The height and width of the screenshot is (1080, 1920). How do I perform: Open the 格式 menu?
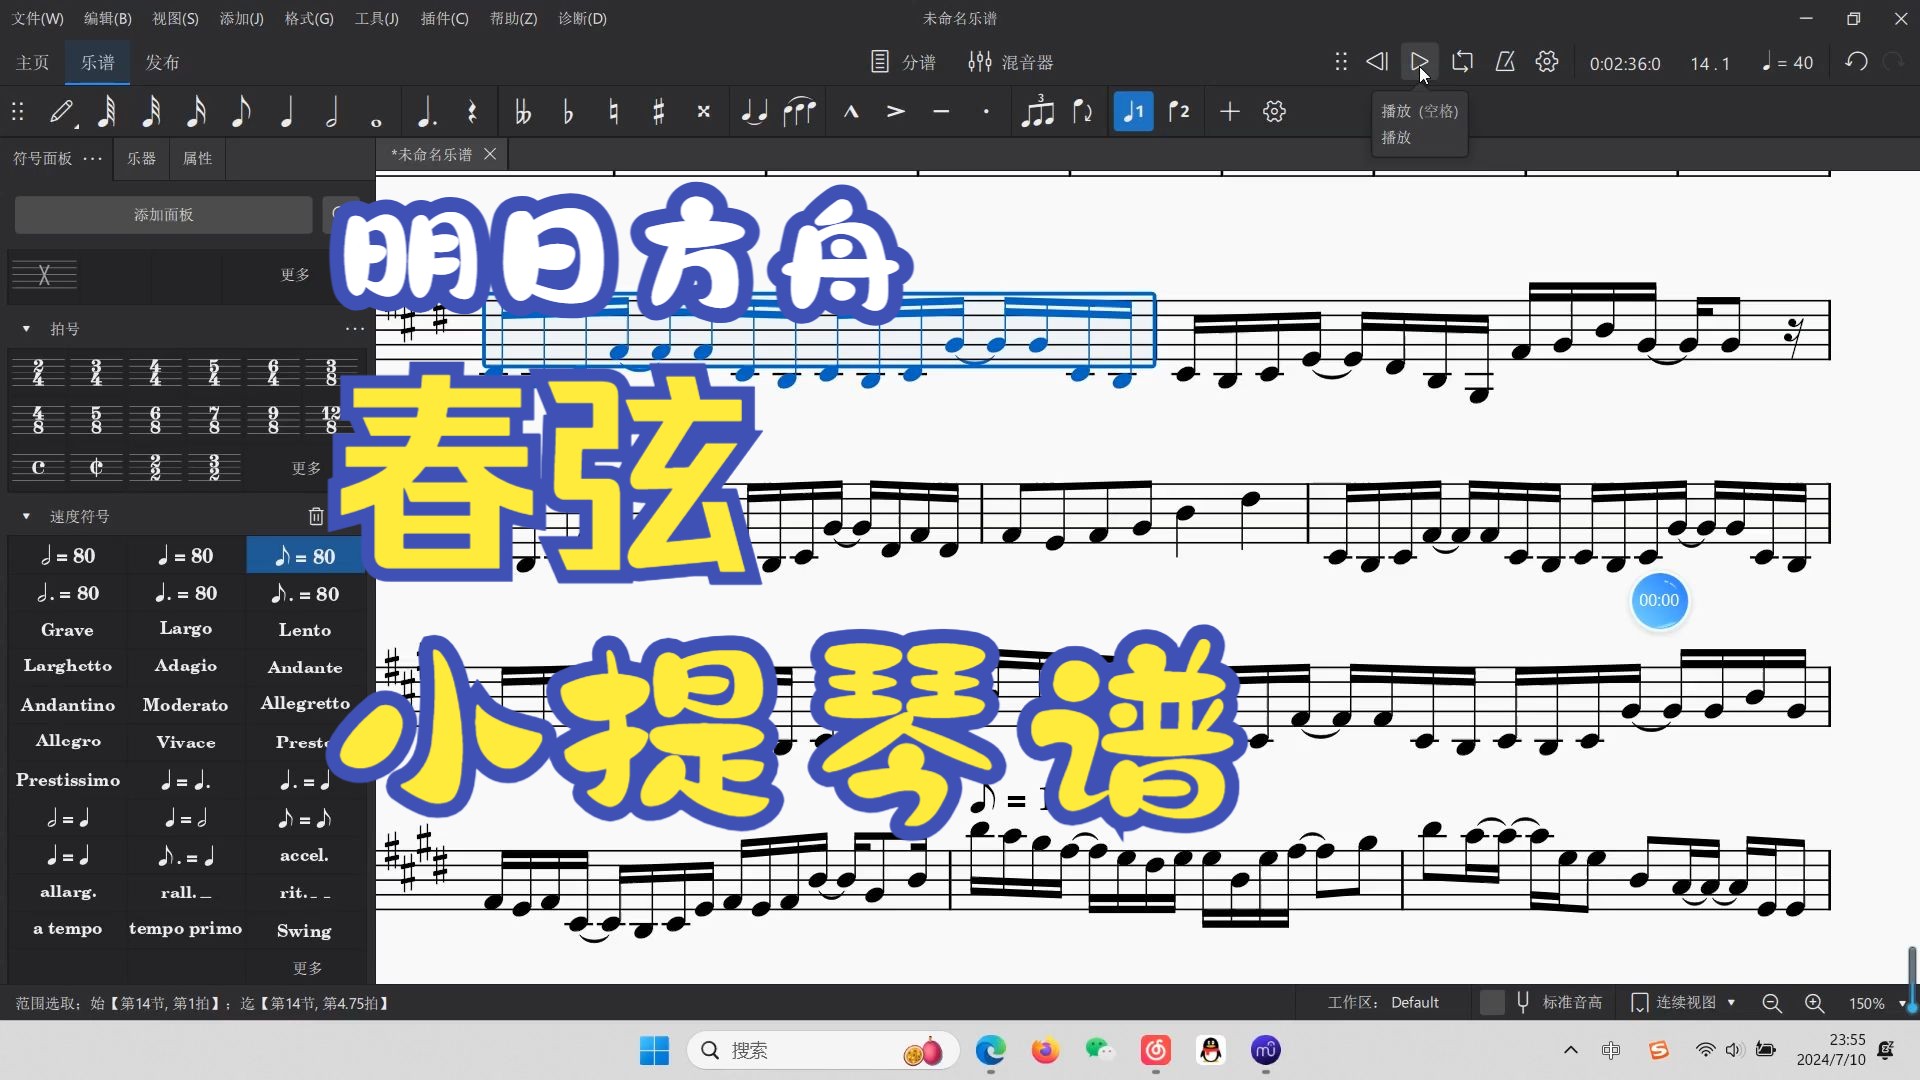[309, 18]
